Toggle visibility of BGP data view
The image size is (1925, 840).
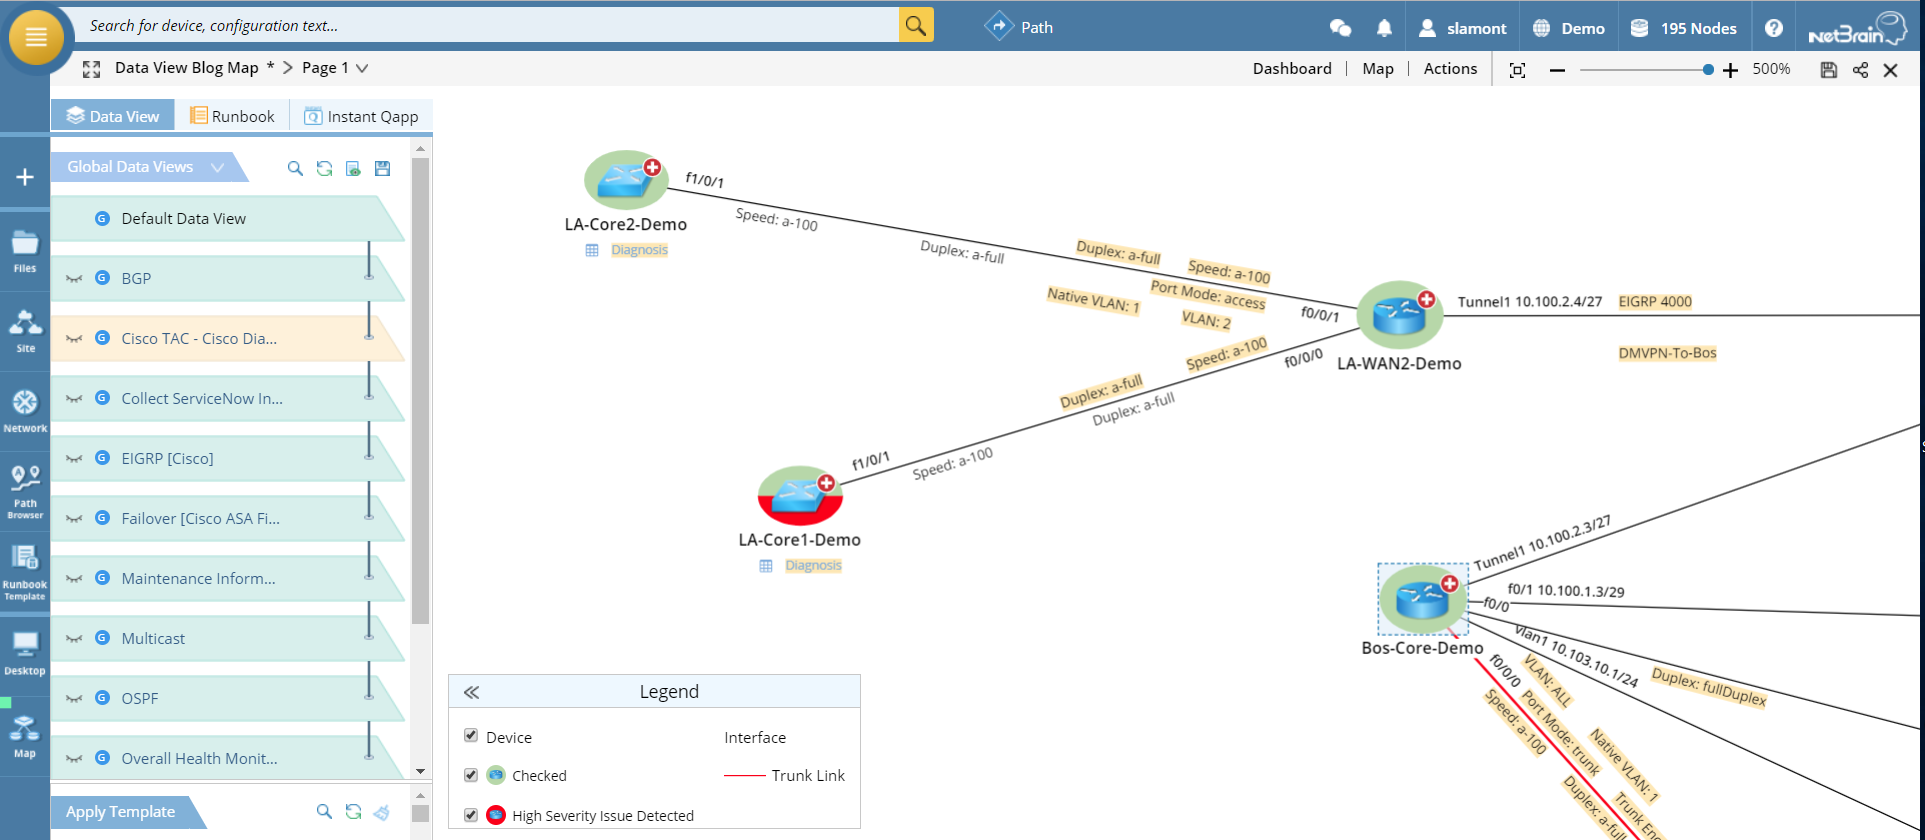click(74, 279)
